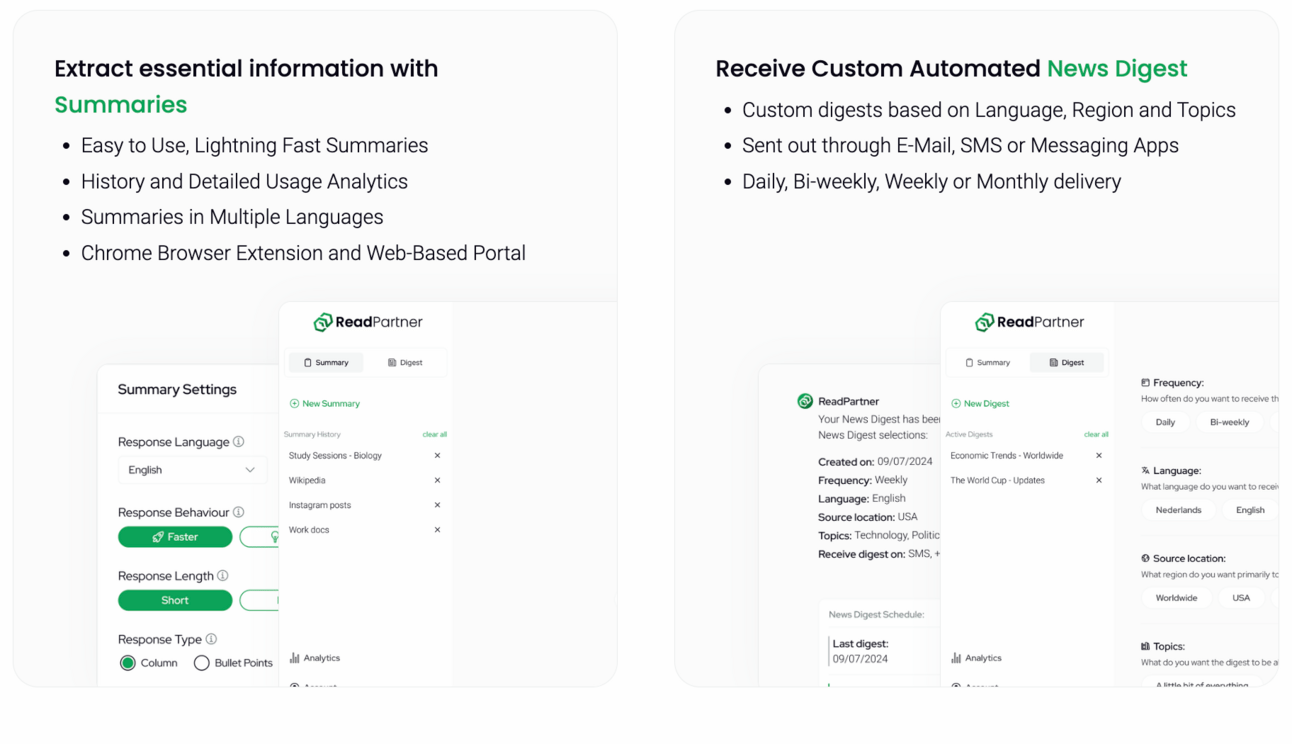Click the ReadPartner logo in right panel
The width and height of the screenshot is (1292, 744).
(1030, 322)
